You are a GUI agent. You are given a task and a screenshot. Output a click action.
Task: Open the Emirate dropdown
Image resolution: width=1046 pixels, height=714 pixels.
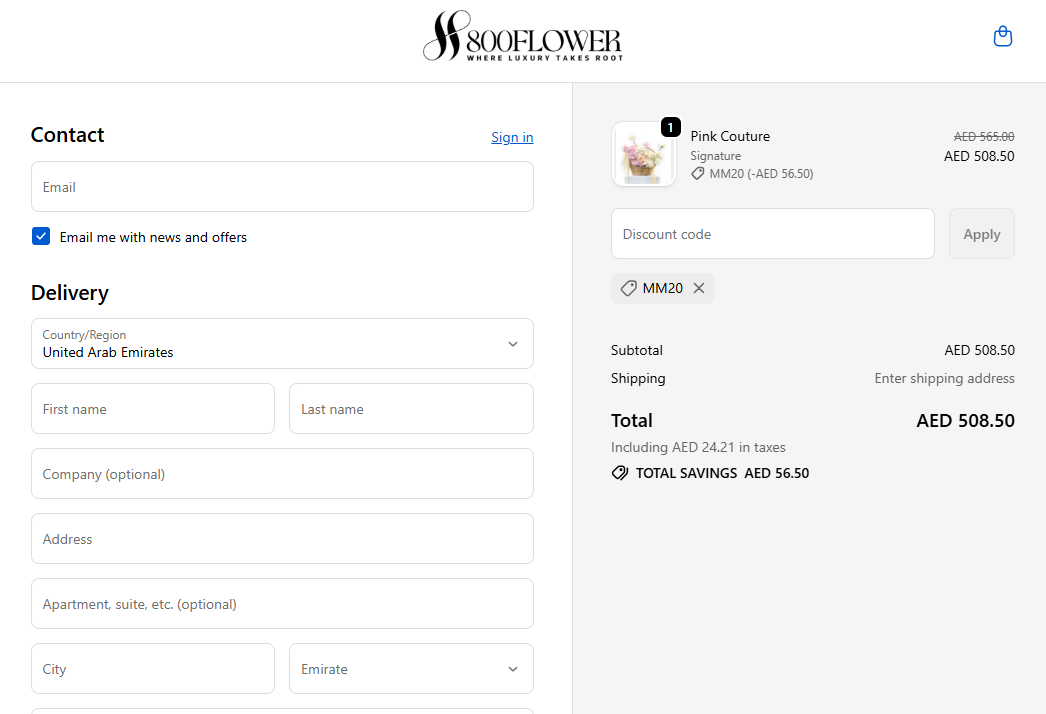(x=411, y=669)
